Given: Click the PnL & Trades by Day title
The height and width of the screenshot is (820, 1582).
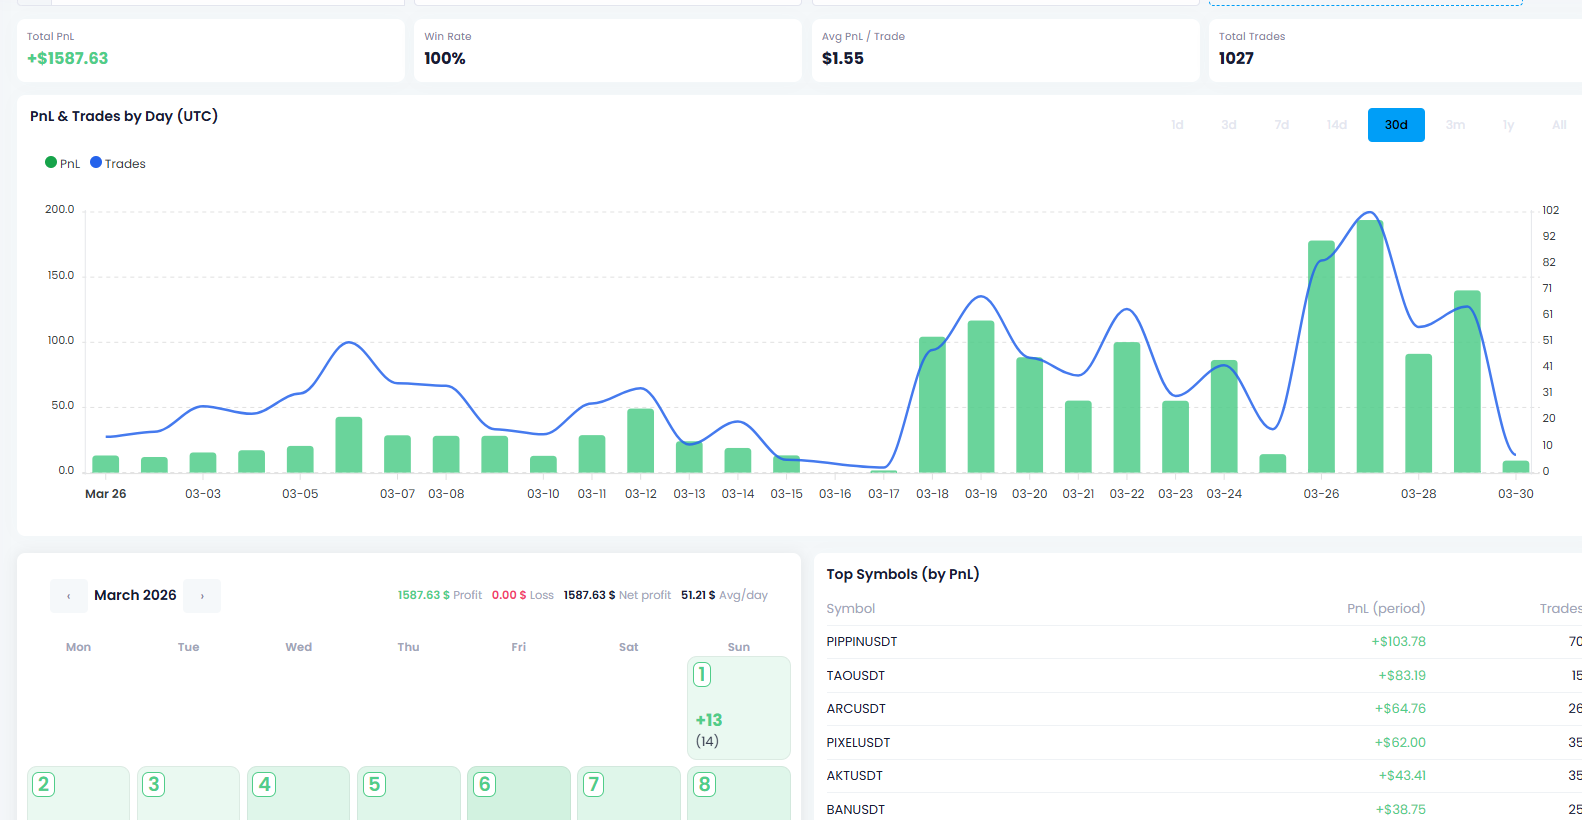Looking at the screenshot, I should (124, 116).
